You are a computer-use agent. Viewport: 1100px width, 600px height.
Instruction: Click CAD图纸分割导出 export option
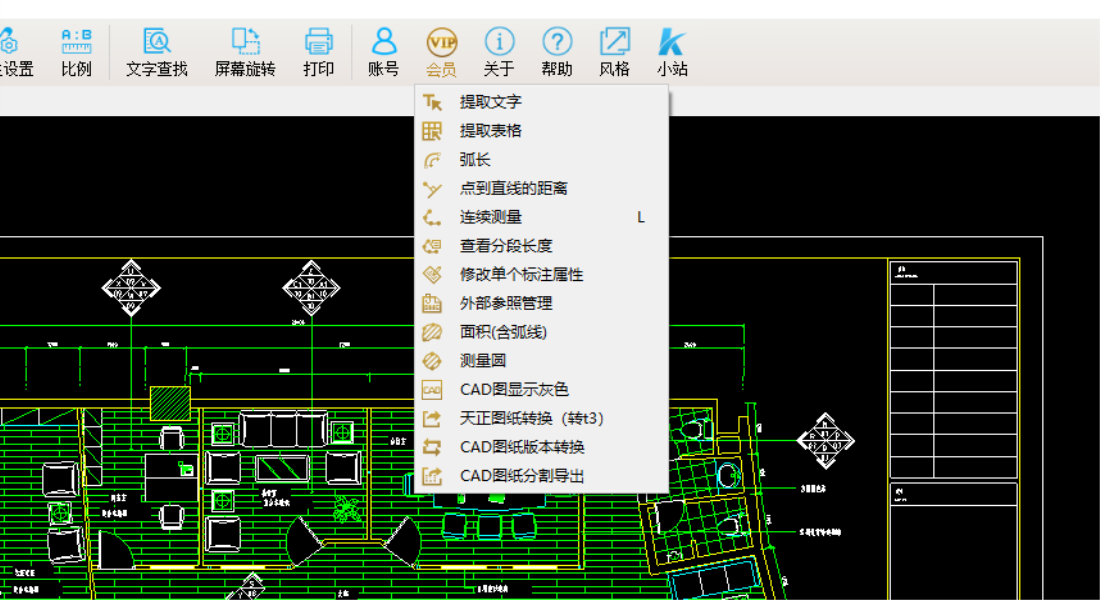point(521,476)
